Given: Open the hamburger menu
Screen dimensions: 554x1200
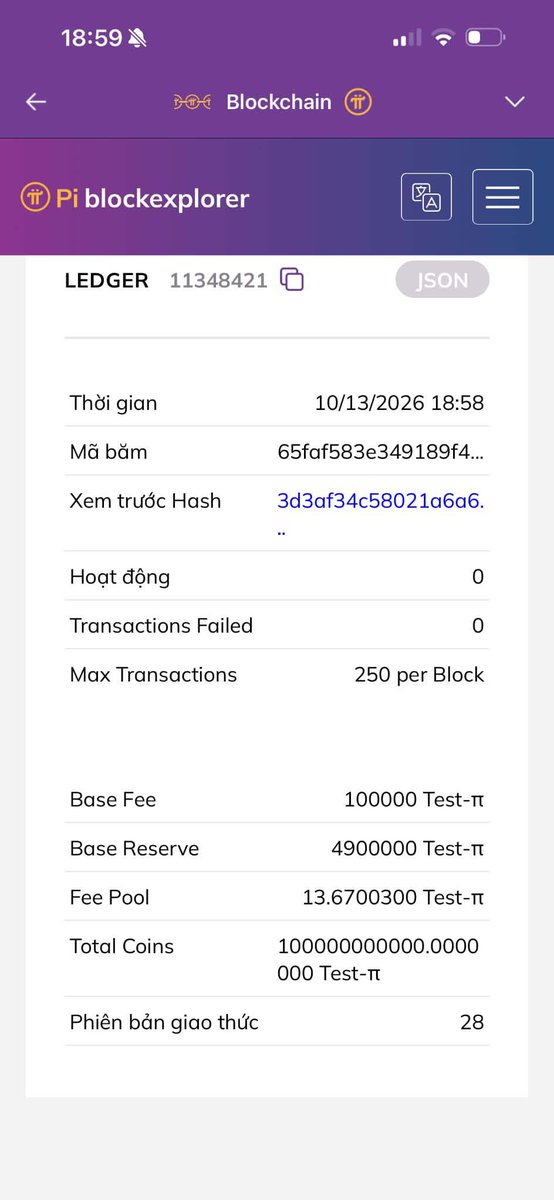Looking at the screenshot, I should [502, 197].
